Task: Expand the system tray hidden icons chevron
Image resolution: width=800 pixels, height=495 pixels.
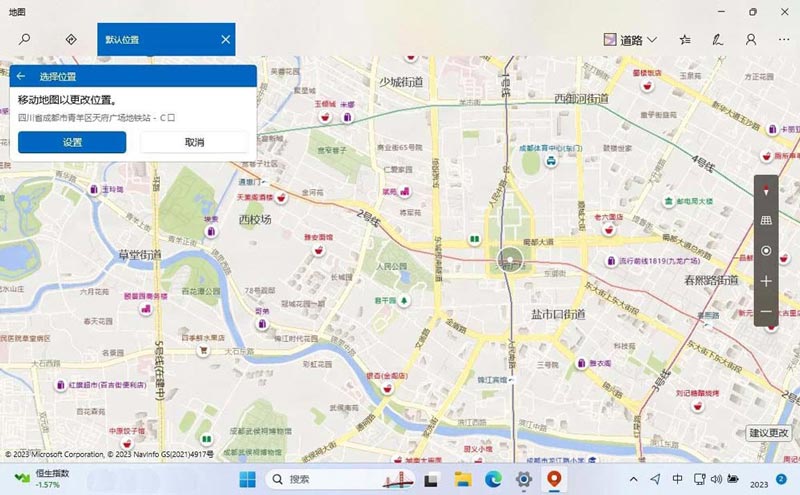Action: [x=633, y=479]
